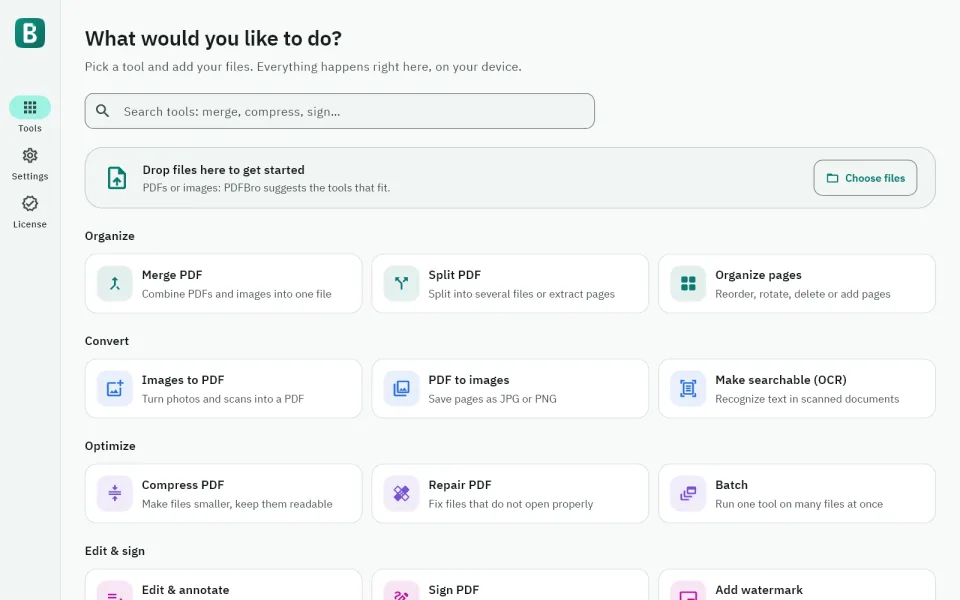Open the Merge PDF title

click(172, 275)
